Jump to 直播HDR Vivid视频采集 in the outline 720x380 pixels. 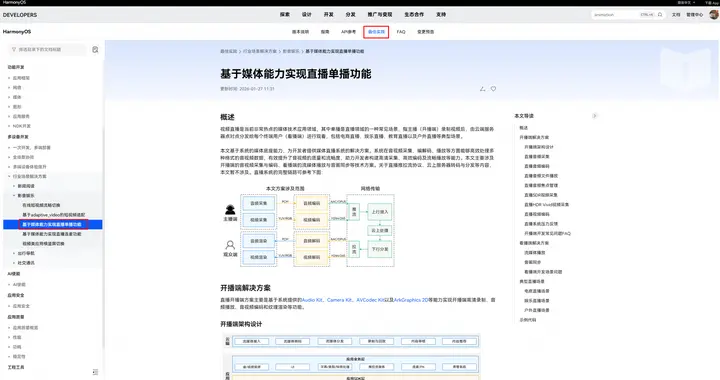tap(546, 205)
